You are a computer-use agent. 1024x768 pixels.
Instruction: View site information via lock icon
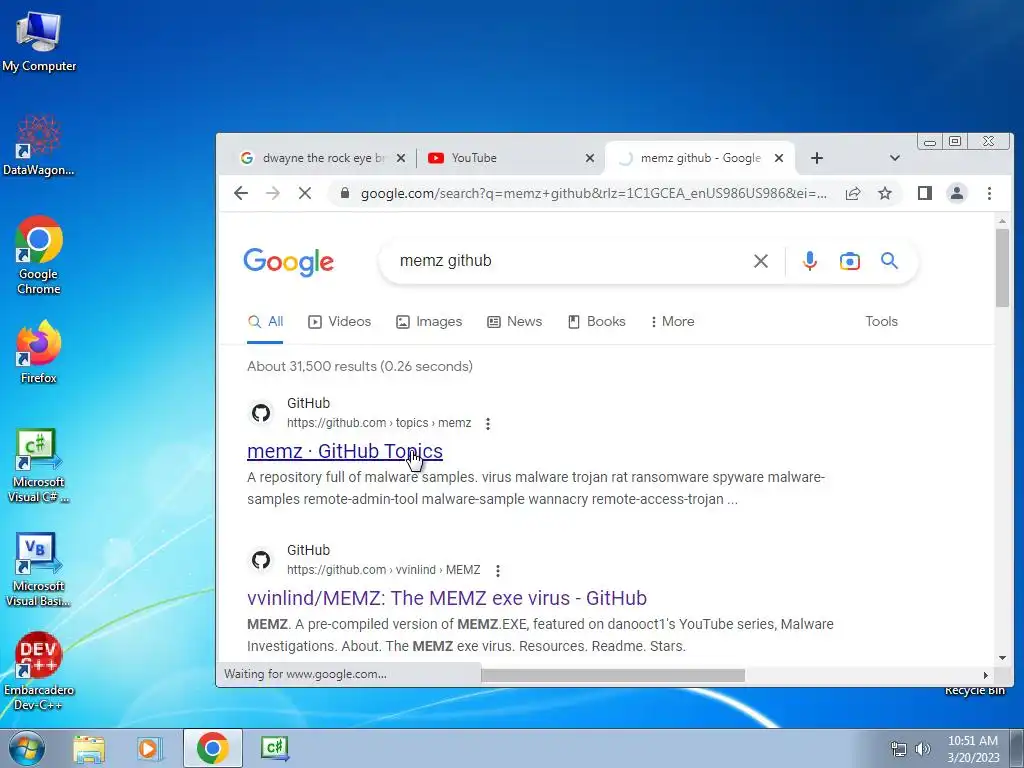(345, 193)
